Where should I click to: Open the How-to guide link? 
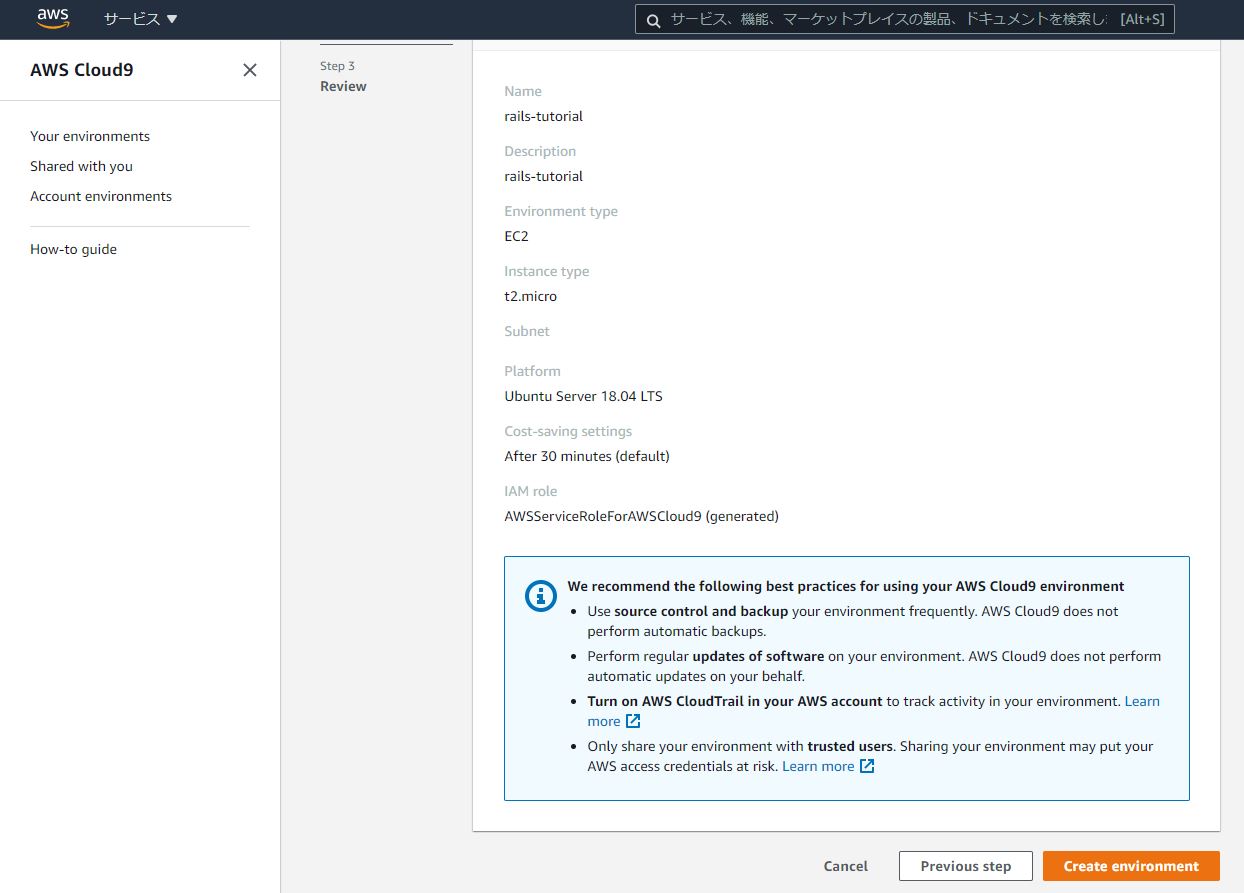(x=73, y=249)
